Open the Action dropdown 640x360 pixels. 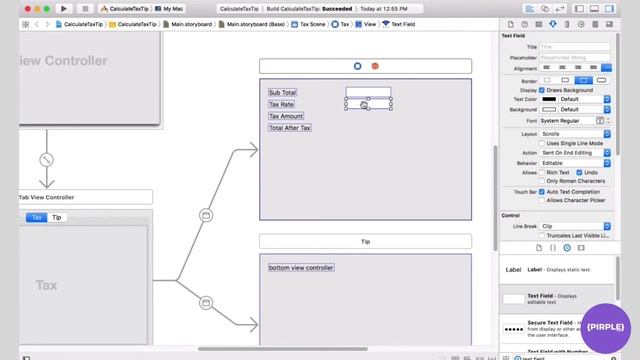575,153
